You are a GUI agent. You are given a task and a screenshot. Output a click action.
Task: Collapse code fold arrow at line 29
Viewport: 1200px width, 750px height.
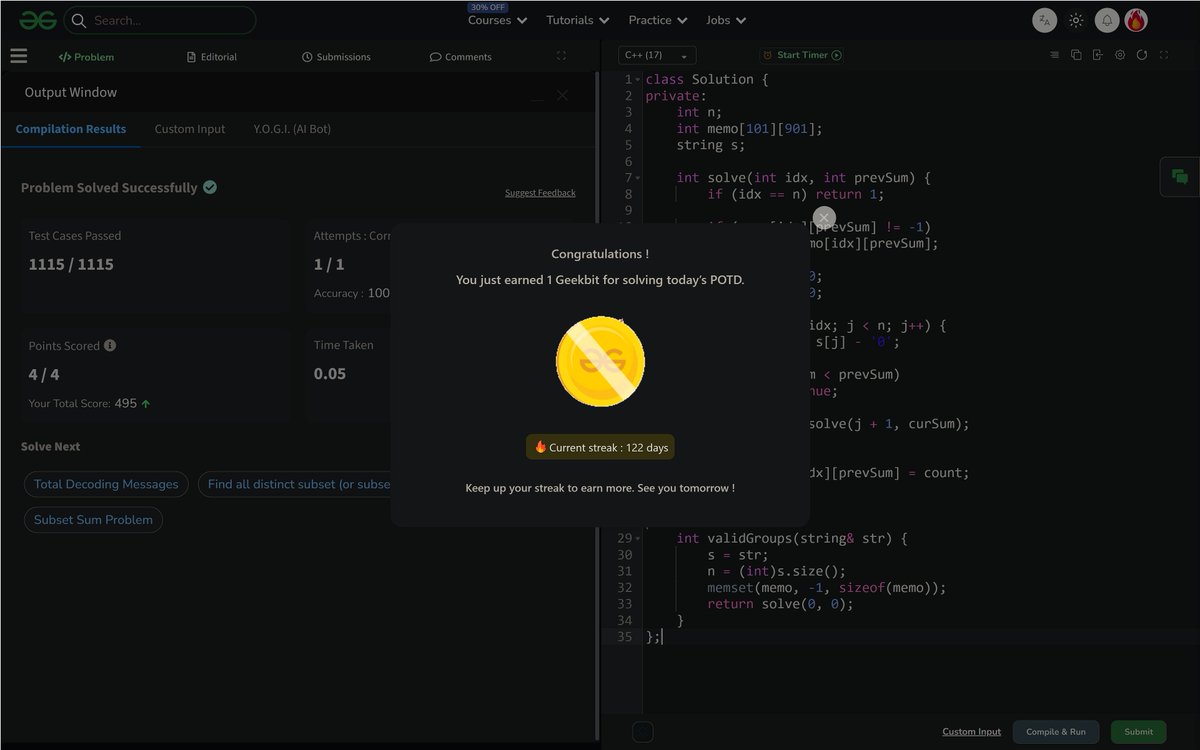click(x=638, y=539)
